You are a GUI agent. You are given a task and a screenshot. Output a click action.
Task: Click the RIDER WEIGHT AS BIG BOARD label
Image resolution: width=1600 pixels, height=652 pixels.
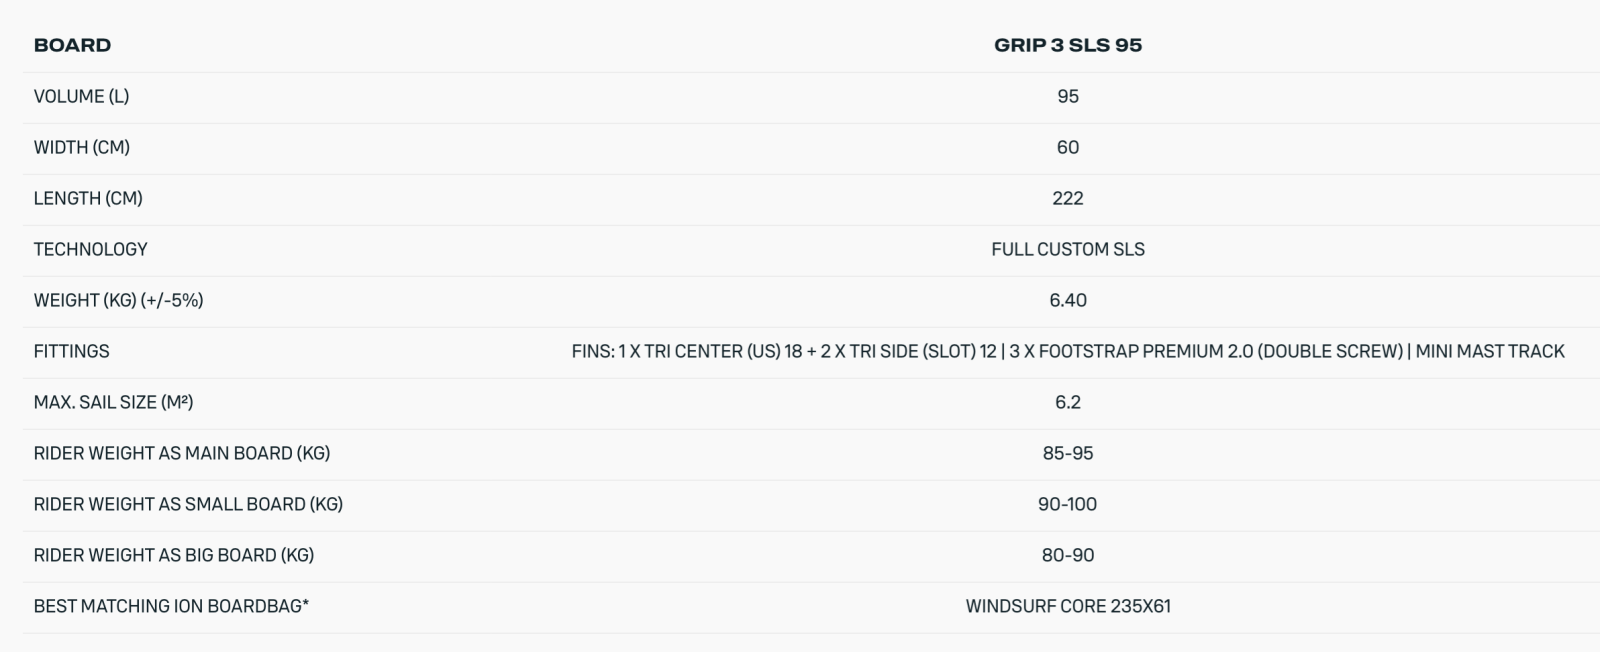(x=173, y=555)
